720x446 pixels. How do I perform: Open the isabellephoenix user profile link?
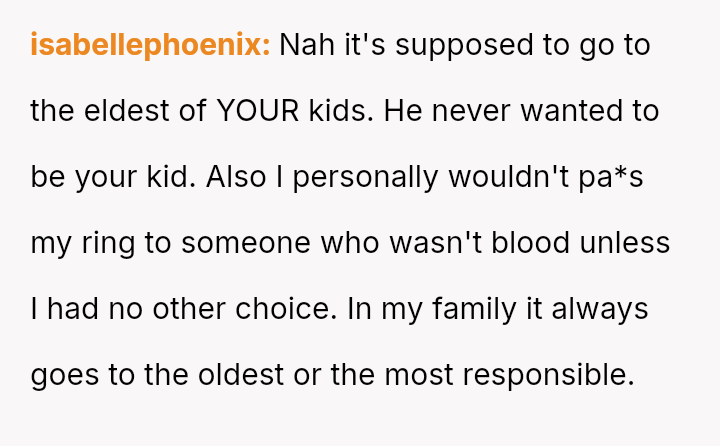coord(150,46)
